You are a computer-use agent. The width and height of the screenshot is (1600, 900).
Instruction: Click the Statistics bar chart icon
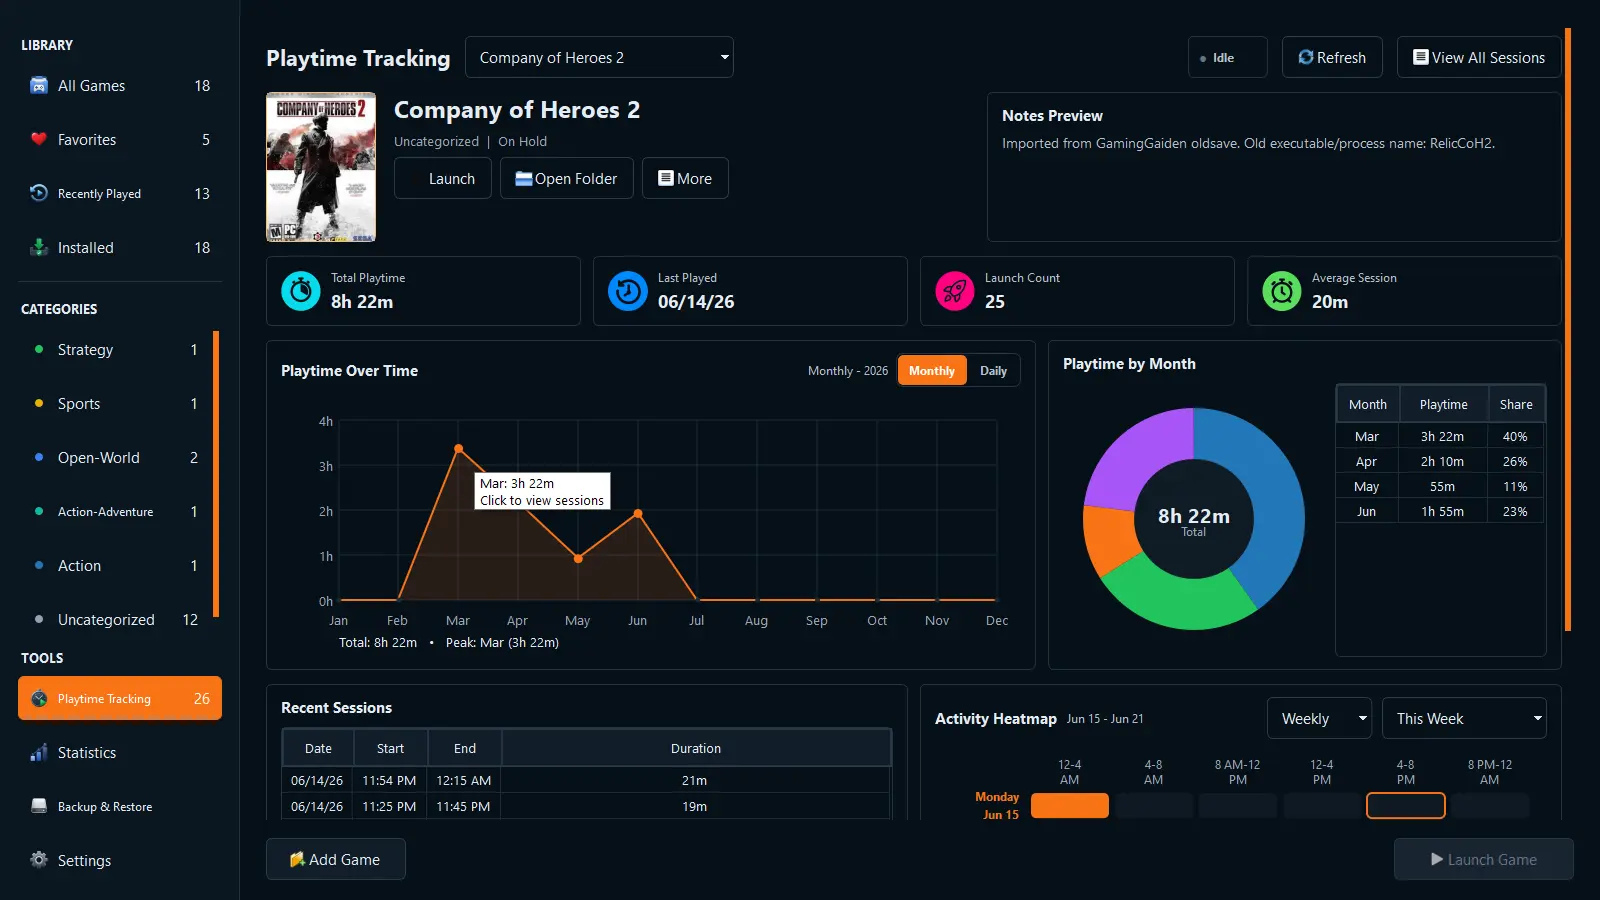click(39, 753)
